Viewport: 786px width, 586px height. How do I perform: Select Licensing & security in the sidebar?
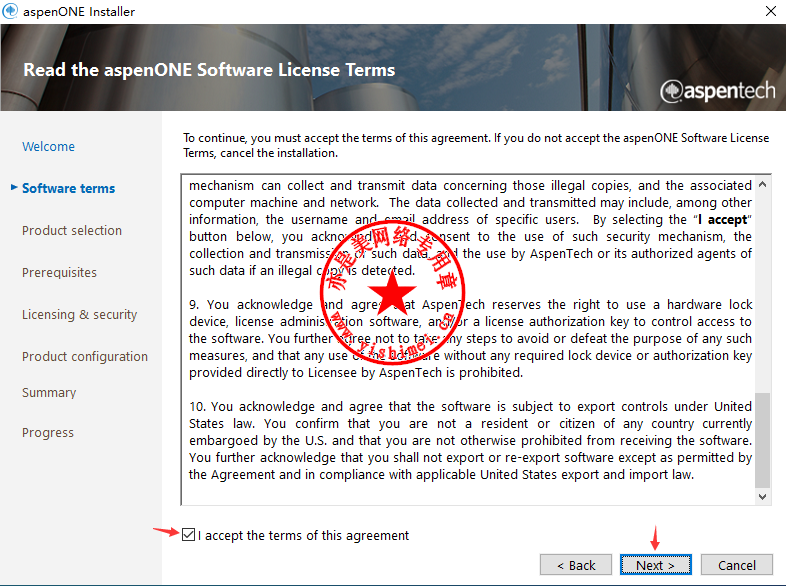tap(79, 315)
